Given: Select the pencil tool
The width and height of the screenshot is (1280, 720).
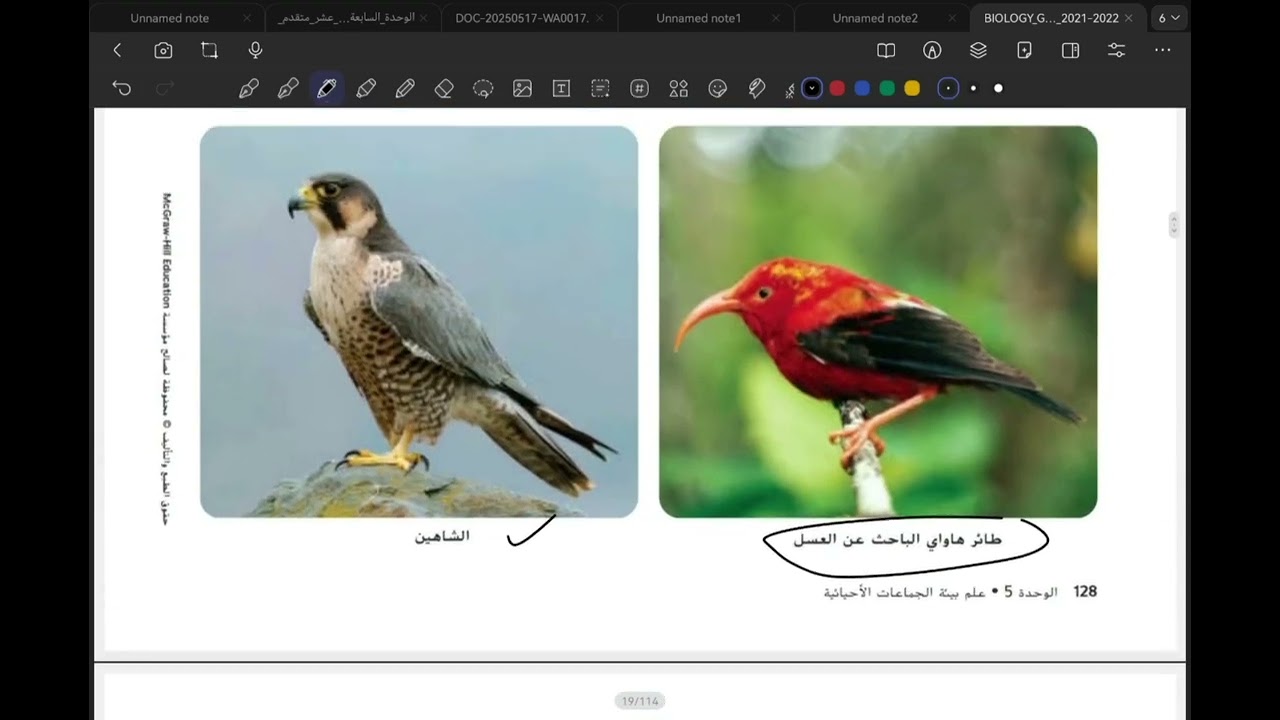Looking at the screenshot, I should pos(405,88).
